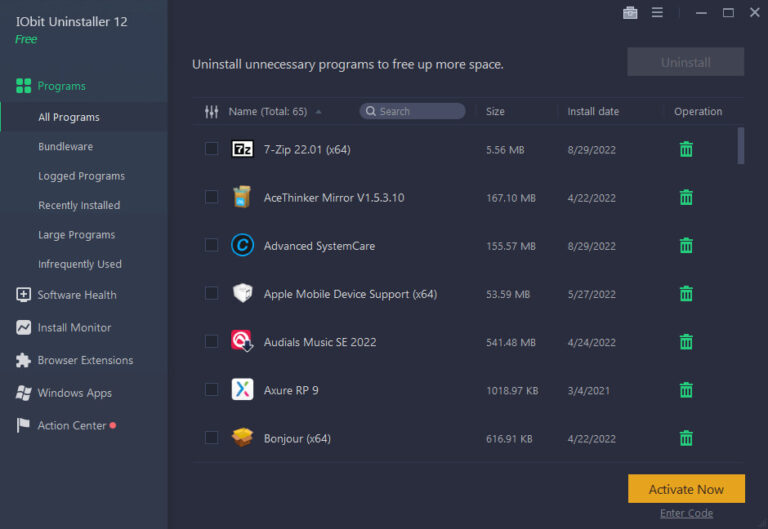Click the Advanced SystemCare program icon
This screenshot has width=768, height=529.
tap(242, 245)
